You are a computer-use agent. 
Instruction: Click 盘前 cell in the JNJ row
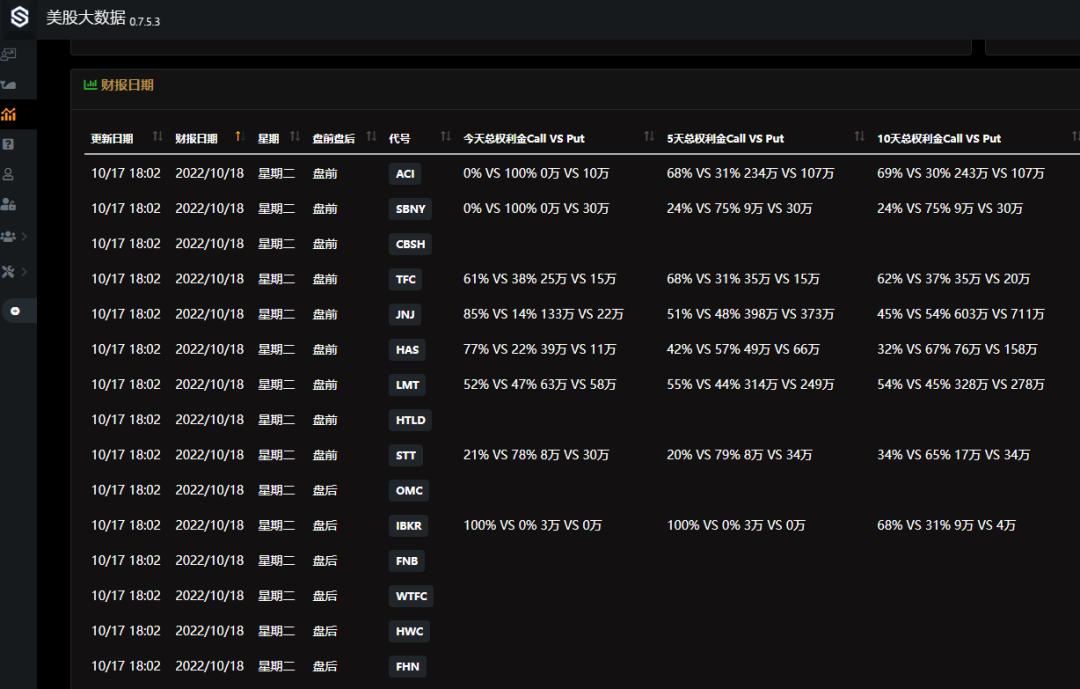[x=325, y=314]
